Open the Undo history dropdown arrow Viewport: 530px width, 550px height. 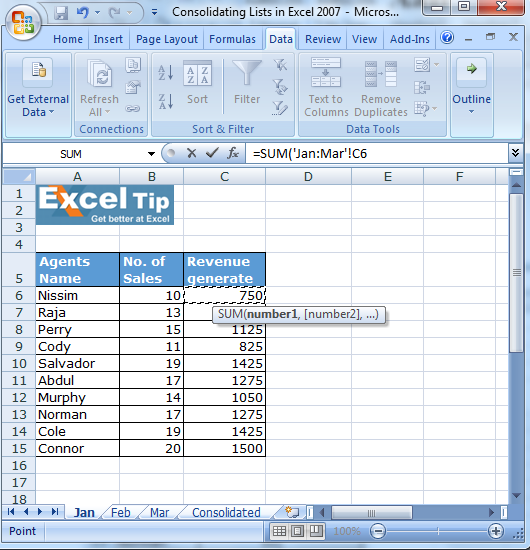point(98,13)
